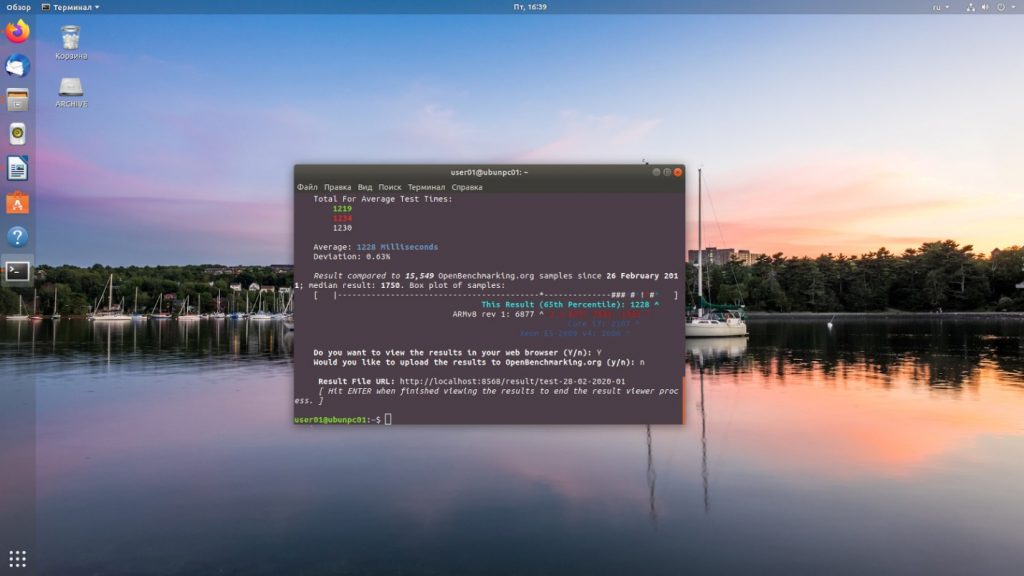Viewport: 1024px width, 576px height.
Task: Open the Справка menu in terminal
Action: pyautogui.click(x=467, y=187)
